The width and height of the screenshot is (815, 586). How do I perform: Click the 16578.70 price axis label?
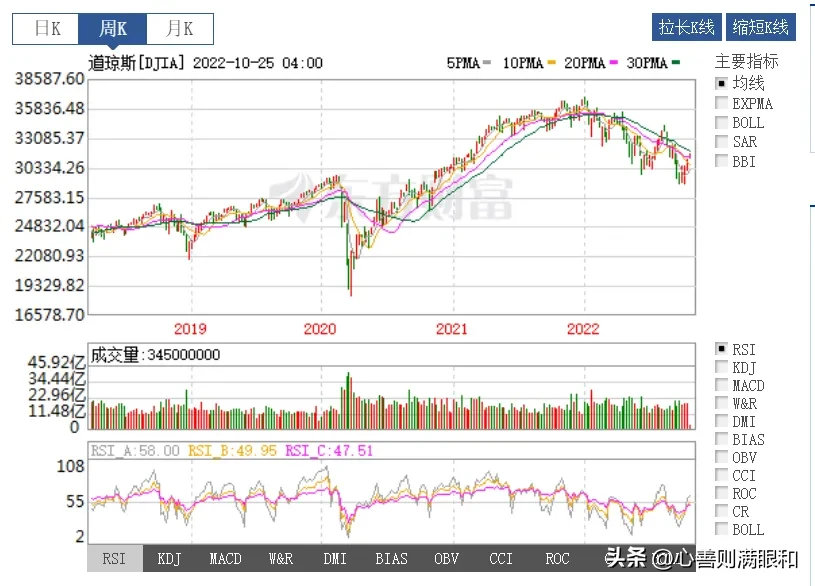49,315
